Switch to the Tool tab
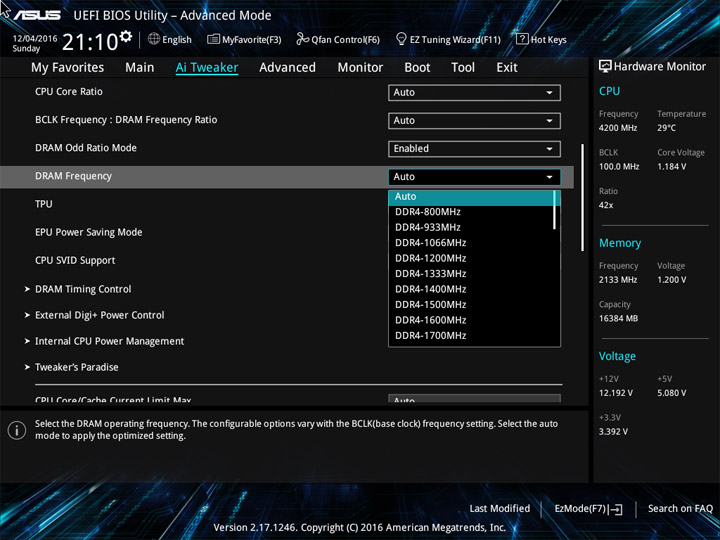Screen dimensions: 720x540 coord(463,68)
